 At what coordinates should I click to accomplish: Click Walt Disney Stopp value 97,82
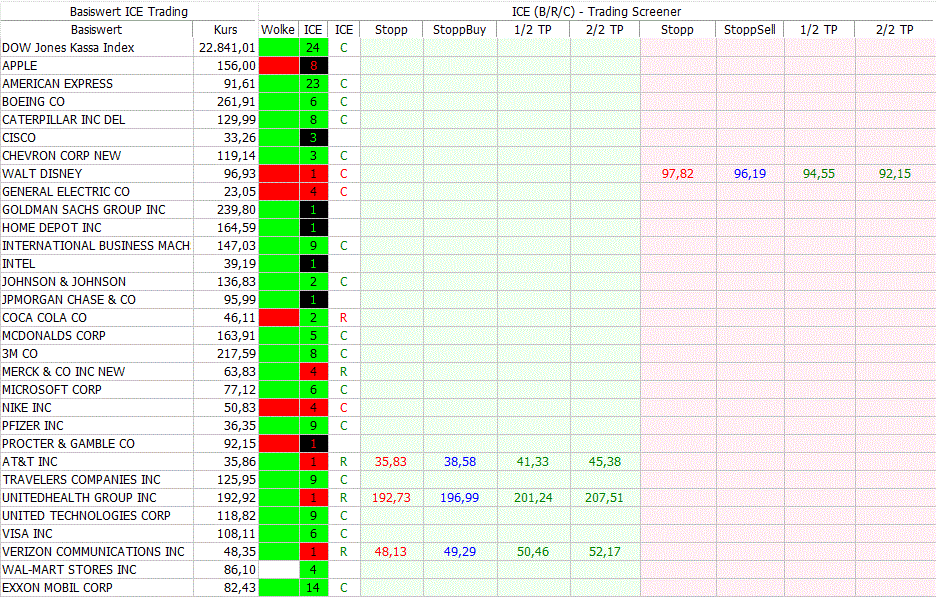(x=677, y=174)
